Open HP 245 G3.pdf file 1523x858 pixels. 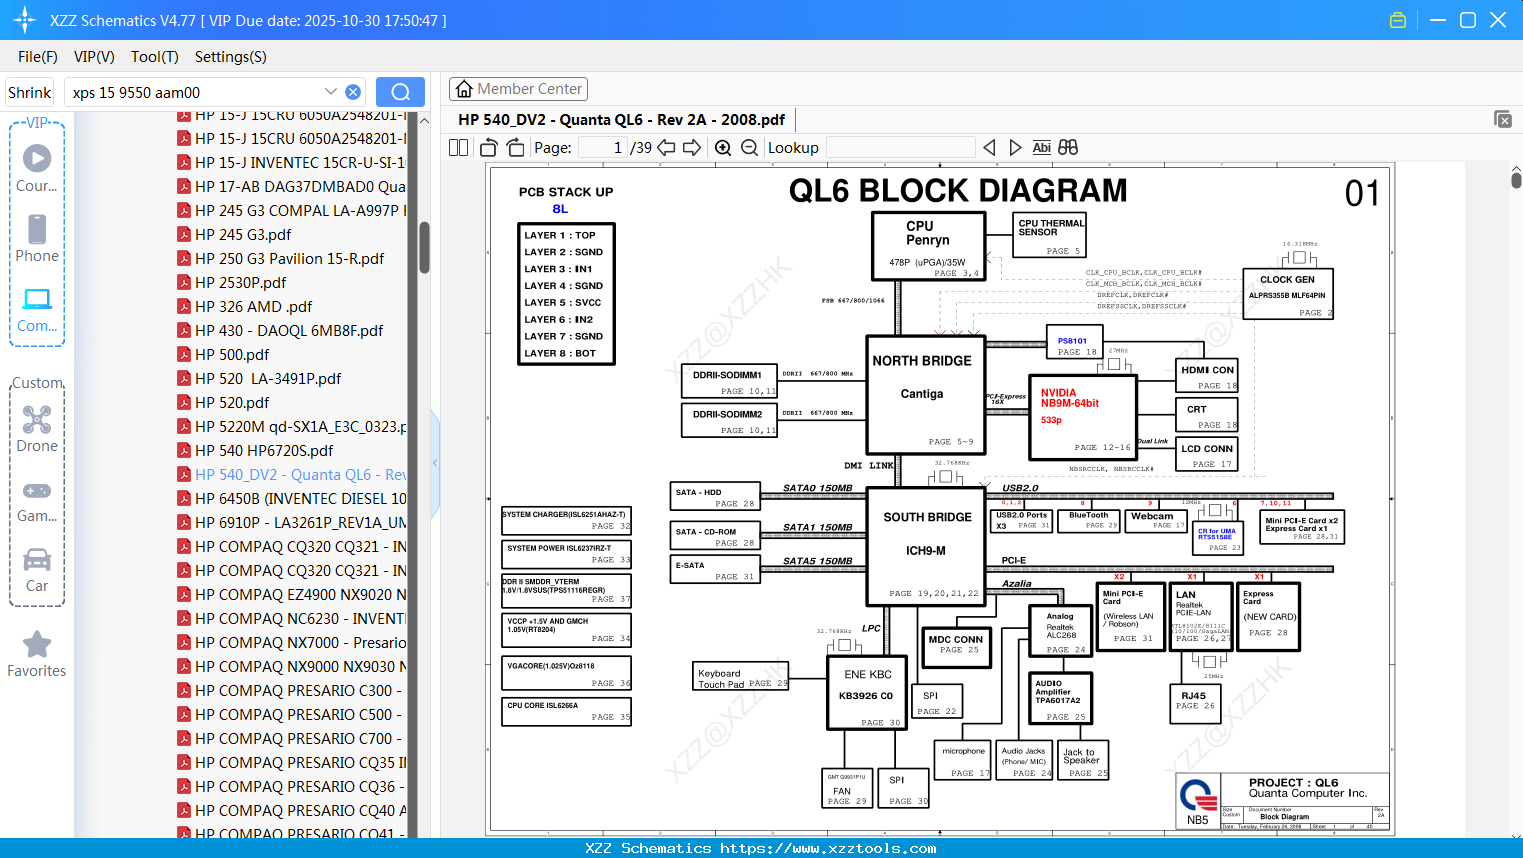click(x=243, y=234)
